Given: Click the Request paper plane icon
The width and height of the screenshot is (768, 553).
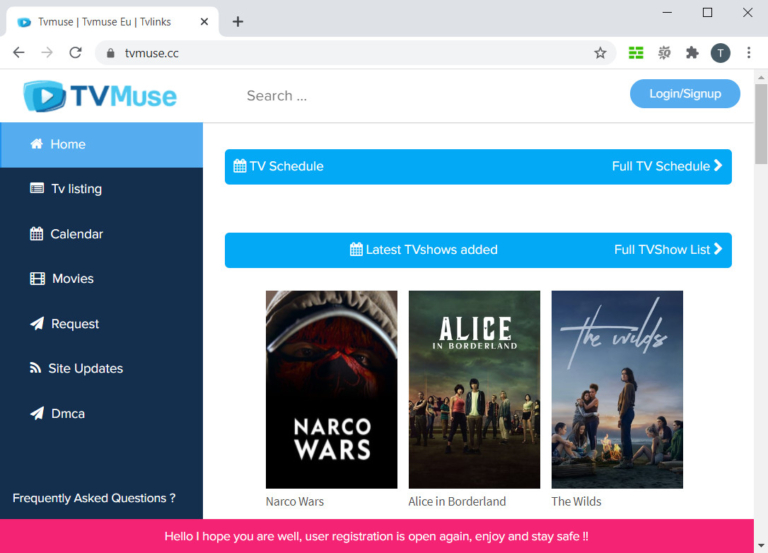Looking at the screenshot, I should [37, 324].
